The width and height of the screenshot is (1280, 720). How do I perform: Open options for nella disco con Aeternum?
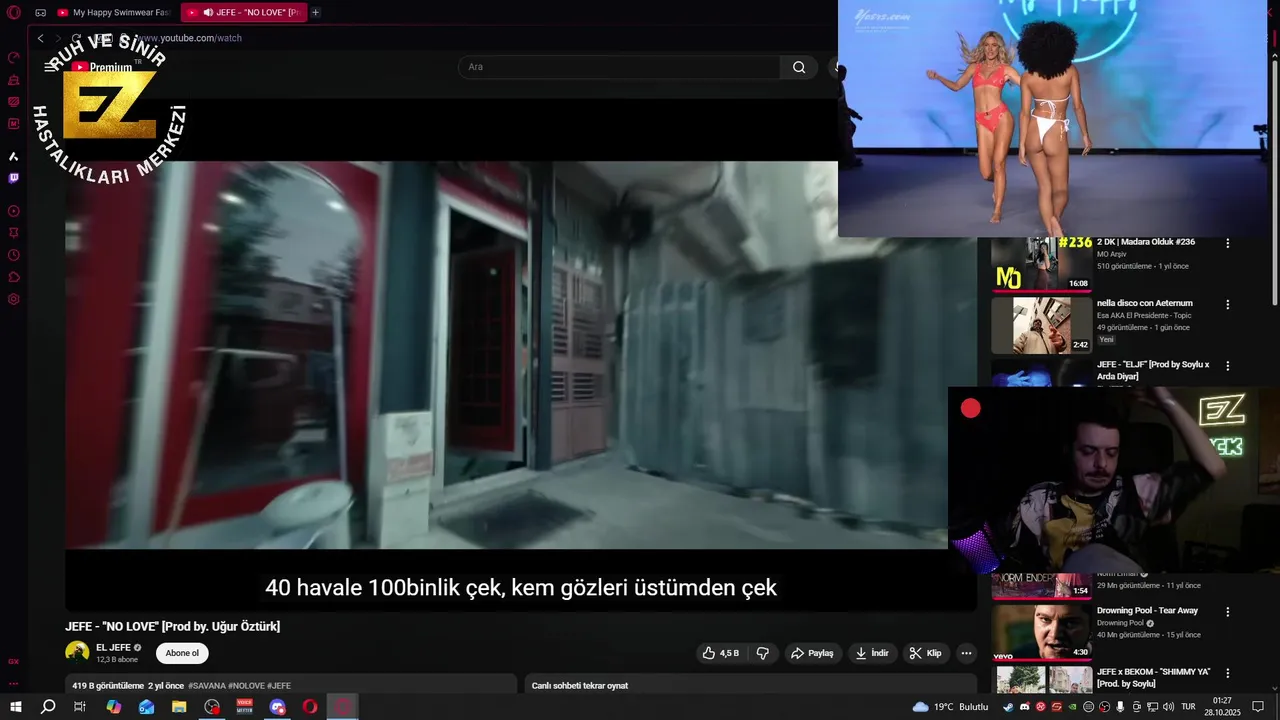coord(1228,304)
